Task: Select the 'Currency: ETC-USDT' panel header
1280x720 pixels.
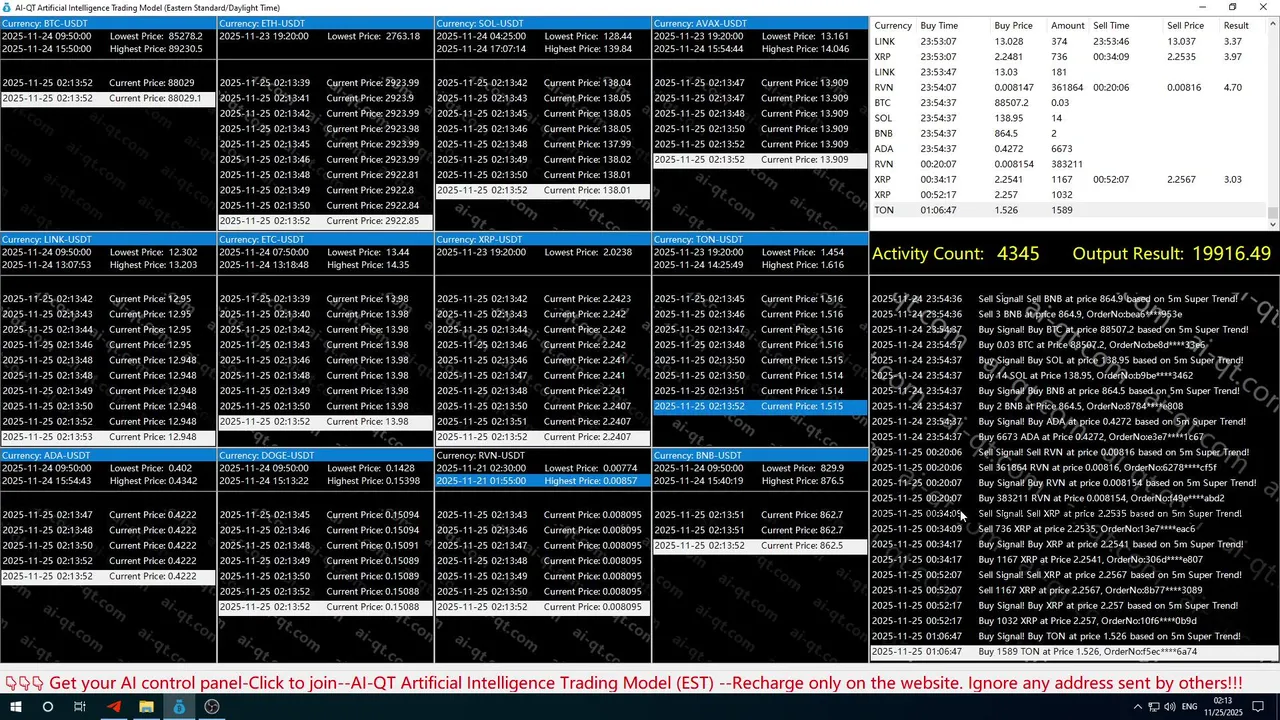Action: click(325, 240)
